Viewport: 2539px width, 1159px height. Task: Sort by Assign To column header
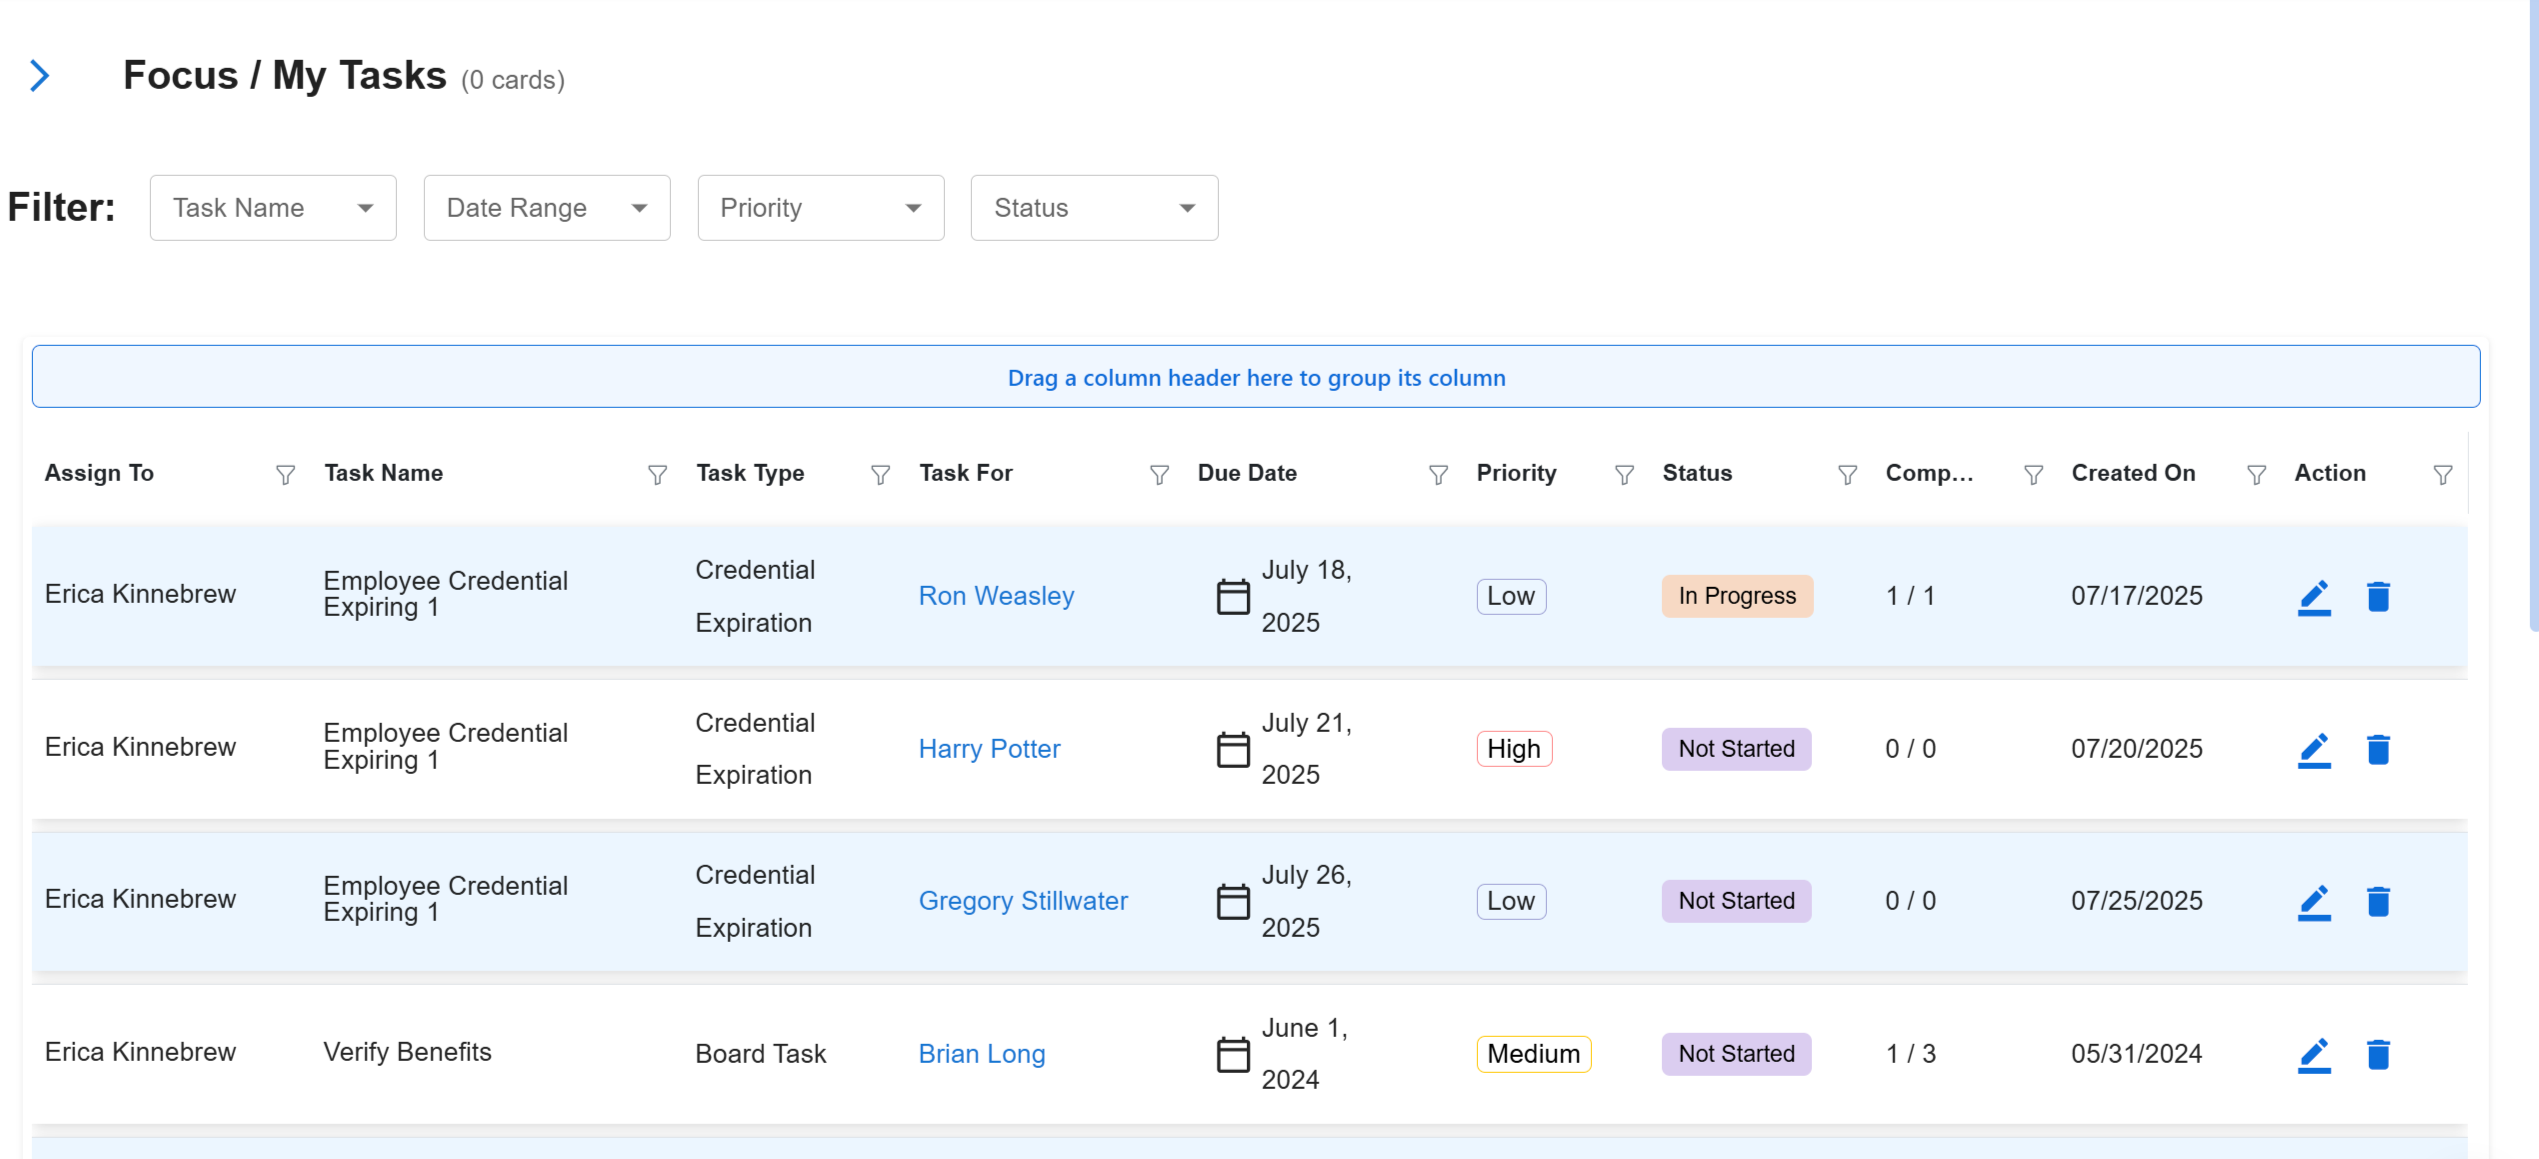point(99,473)
